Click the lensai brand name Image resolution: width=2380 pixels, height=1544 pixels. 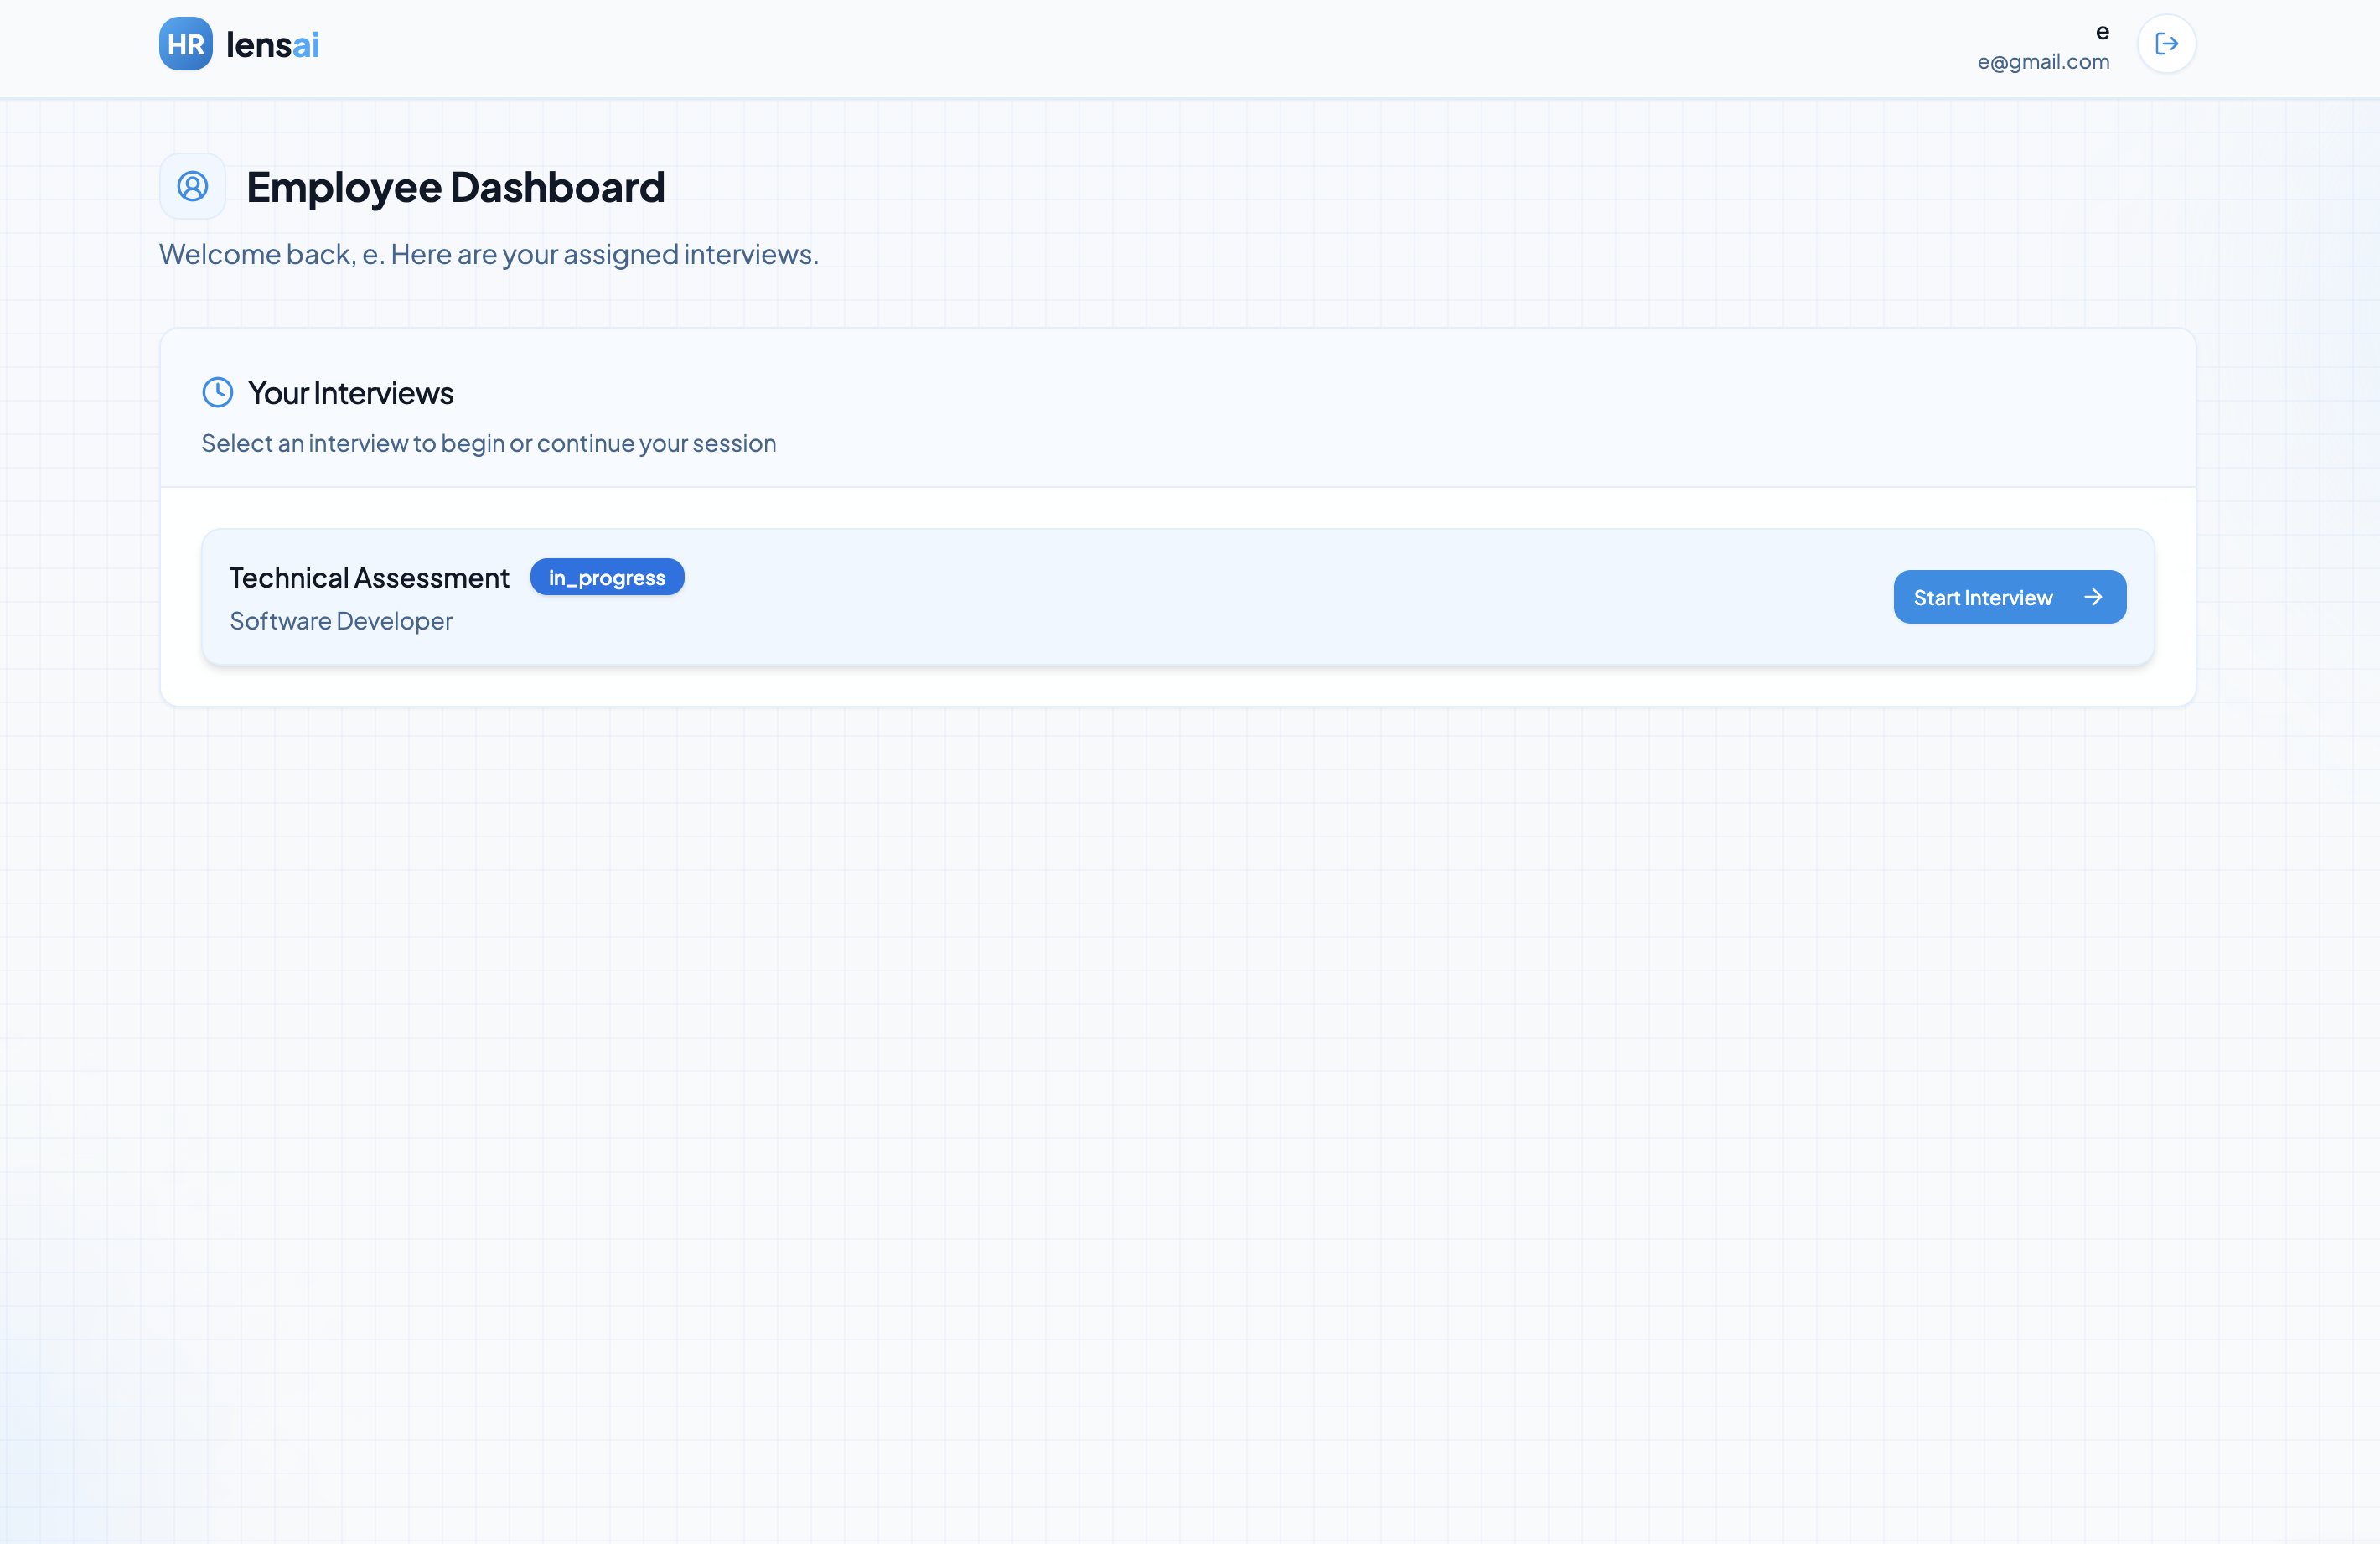tap(272, 45)
